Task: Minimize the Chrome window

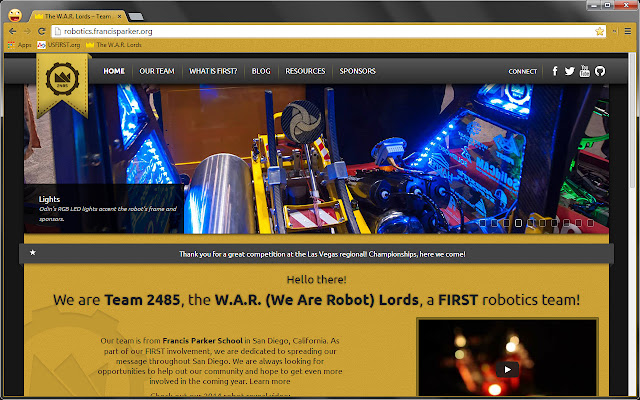Action: tap(594, 5)
